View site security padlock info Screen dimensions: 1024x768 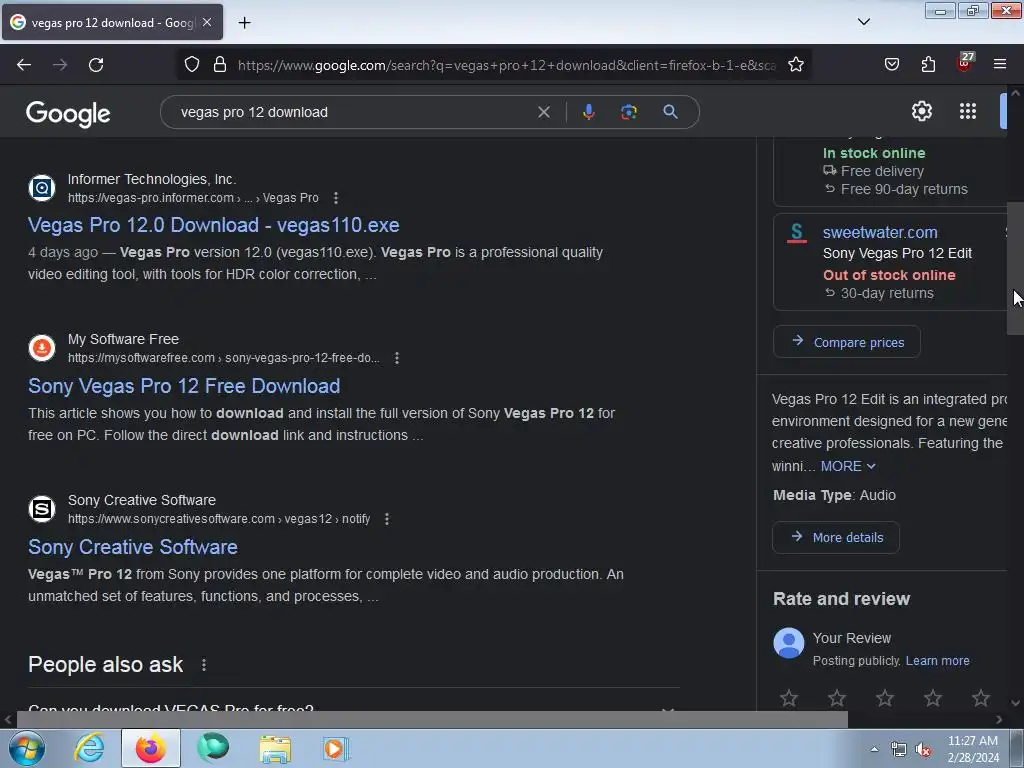[220, 65]
